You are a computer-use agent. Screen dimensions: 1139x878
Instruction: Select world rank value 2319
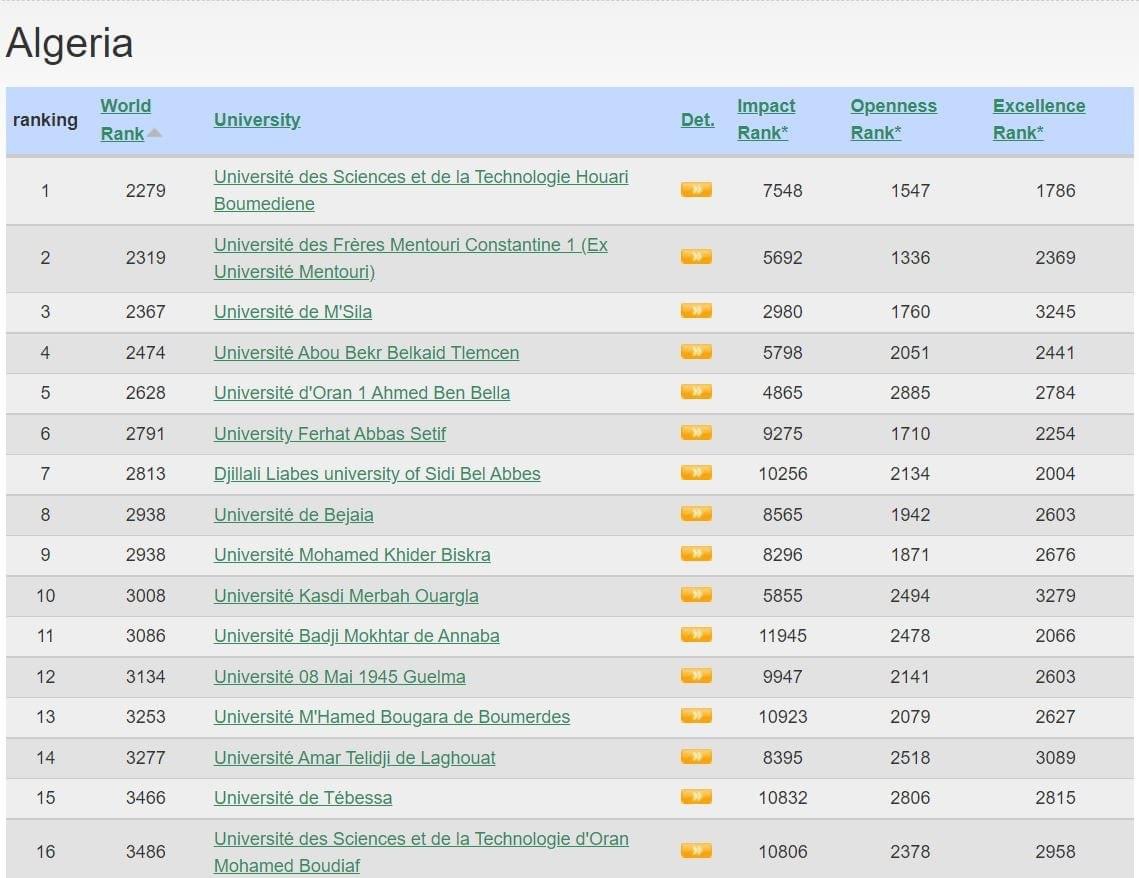point(145,257)
